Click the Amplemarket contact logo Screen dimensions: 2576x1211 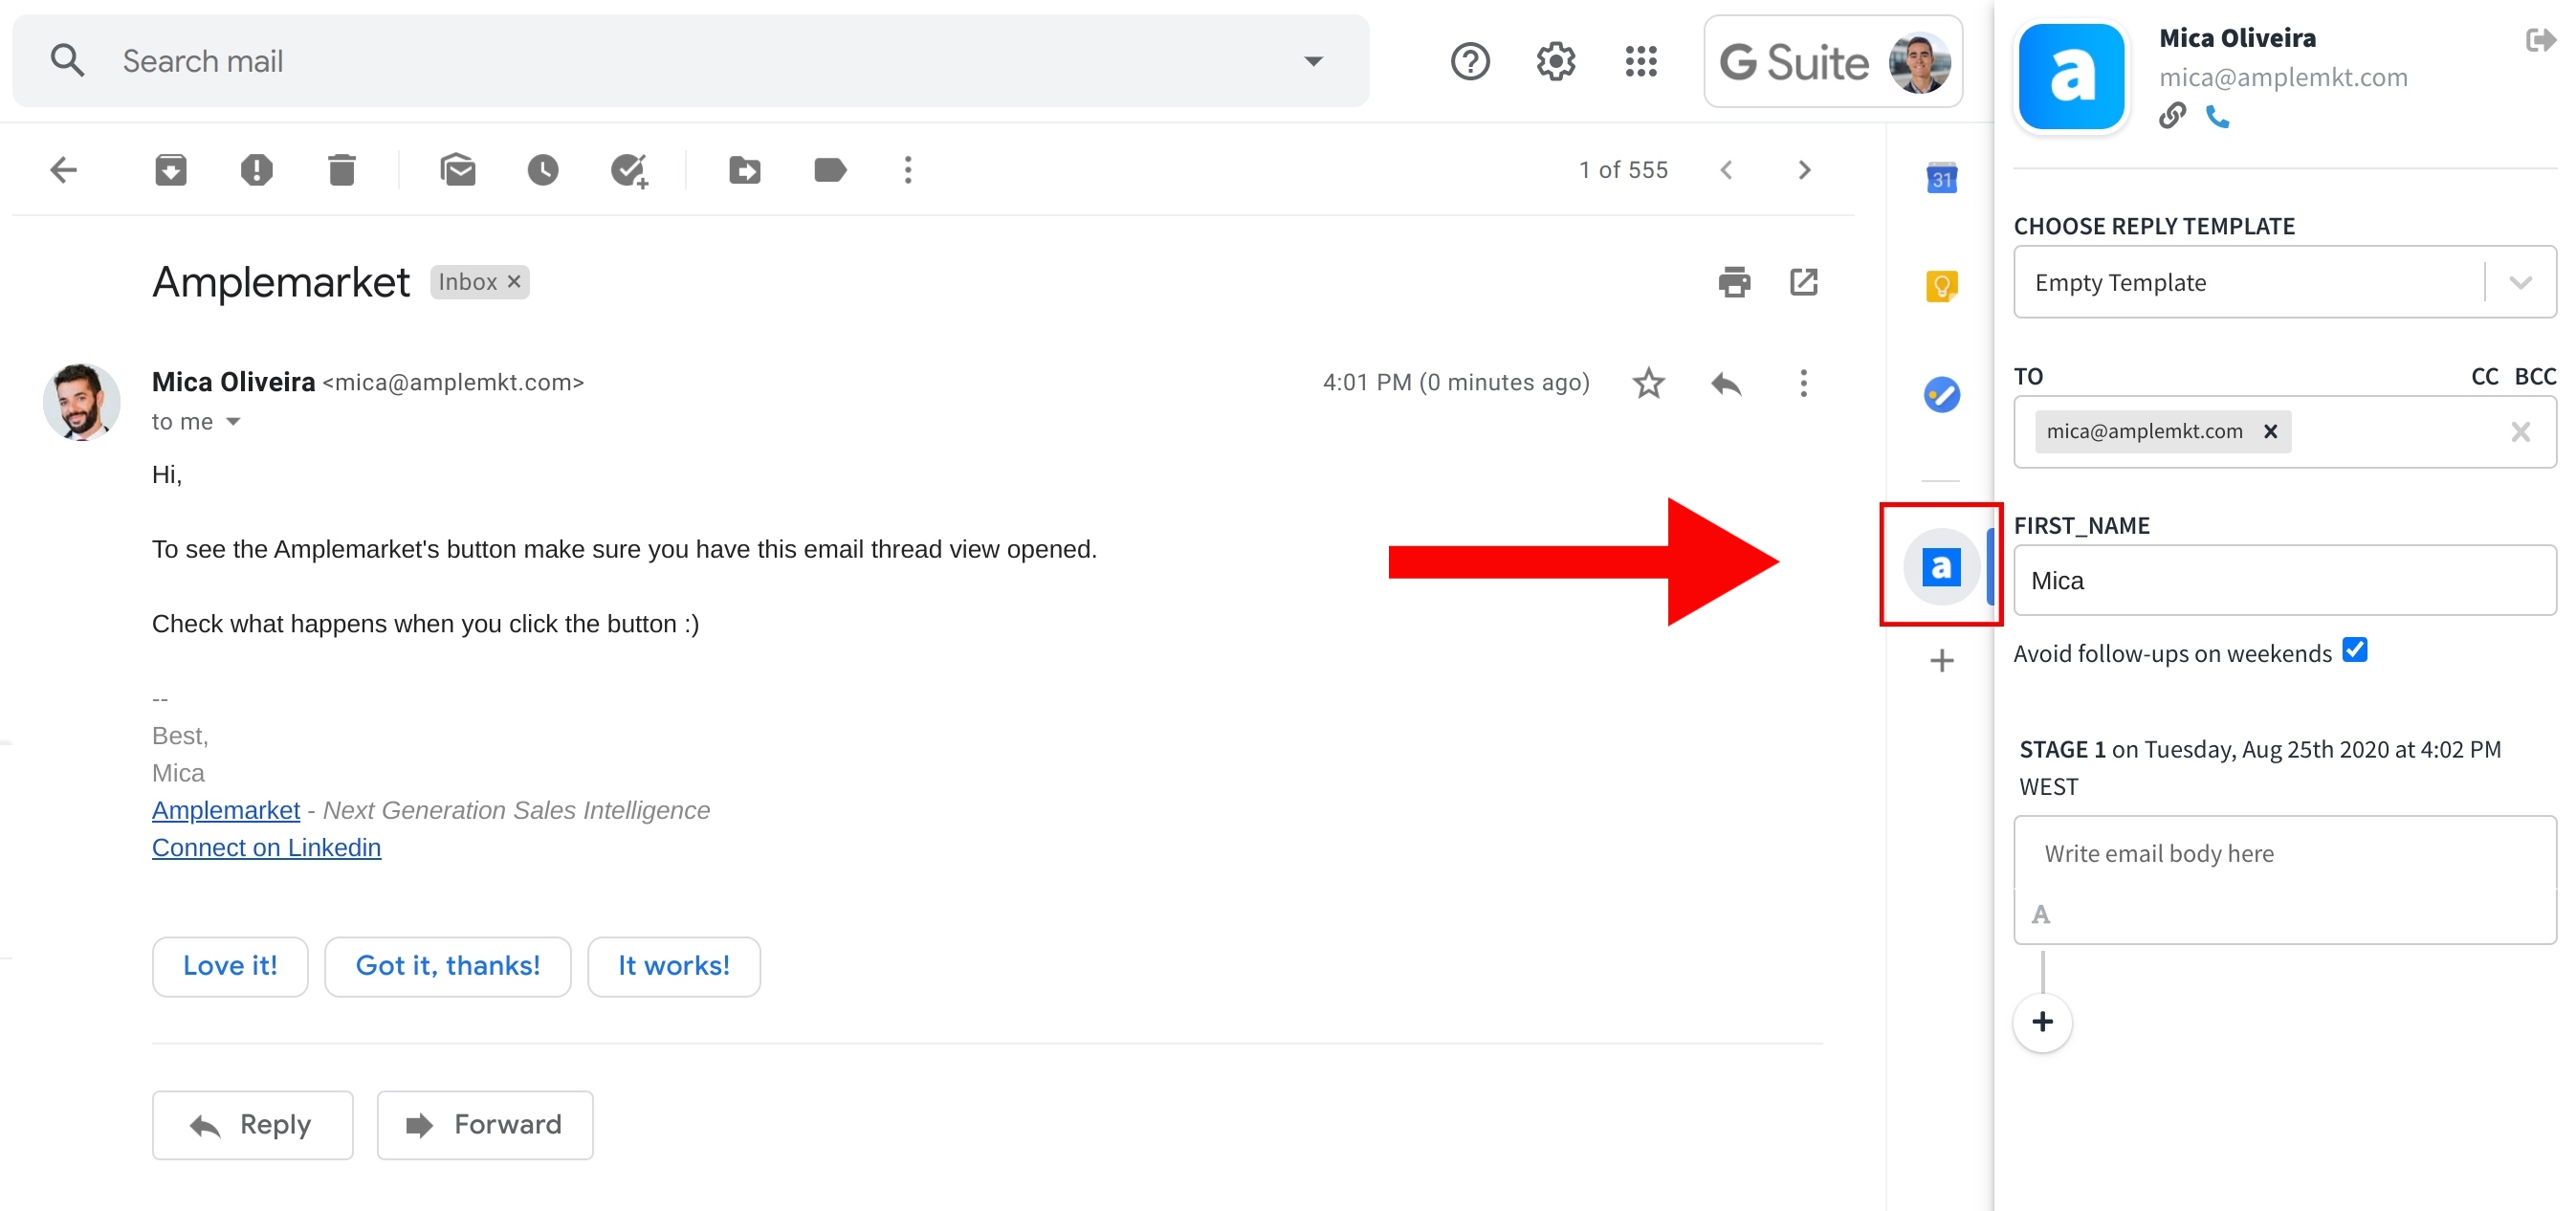tap(2071, 77)
